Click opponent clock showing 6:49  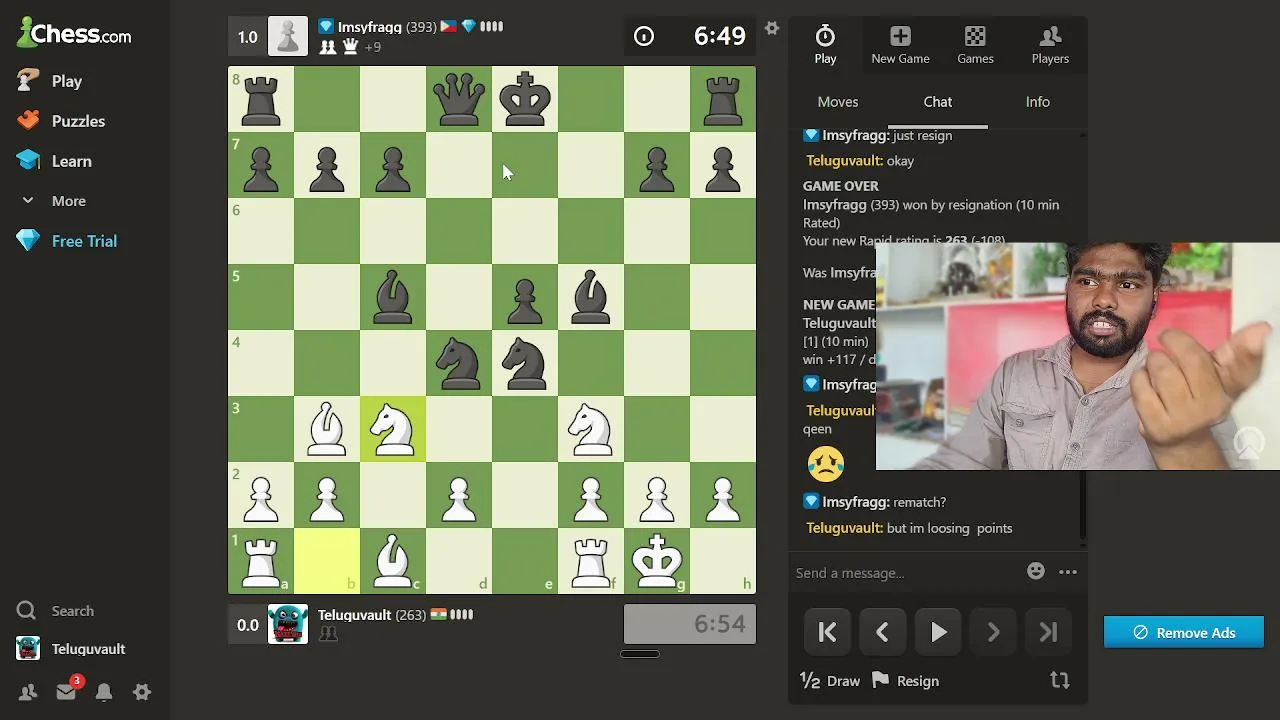pyautogui.click(x=690, y=37)
